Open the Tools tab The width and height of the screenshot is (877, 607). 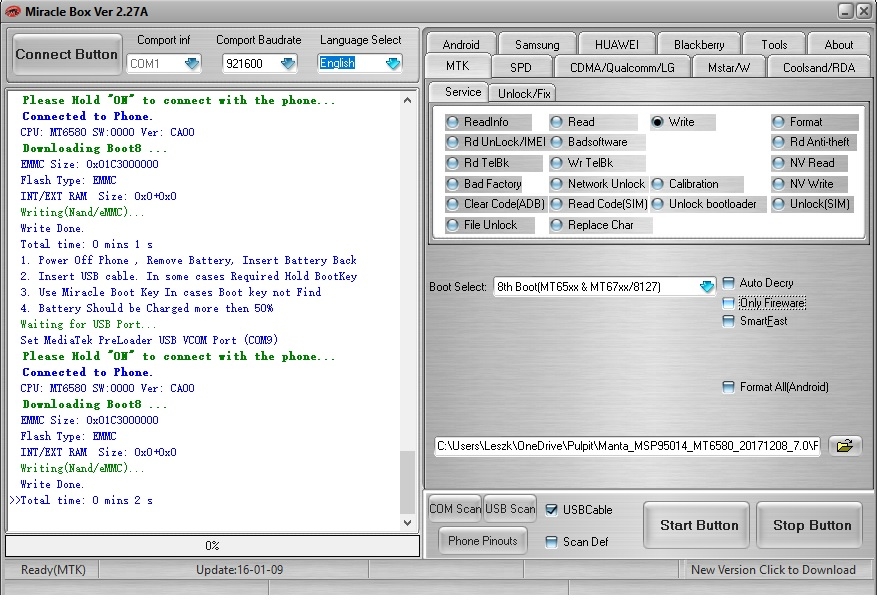click(774, 44)
